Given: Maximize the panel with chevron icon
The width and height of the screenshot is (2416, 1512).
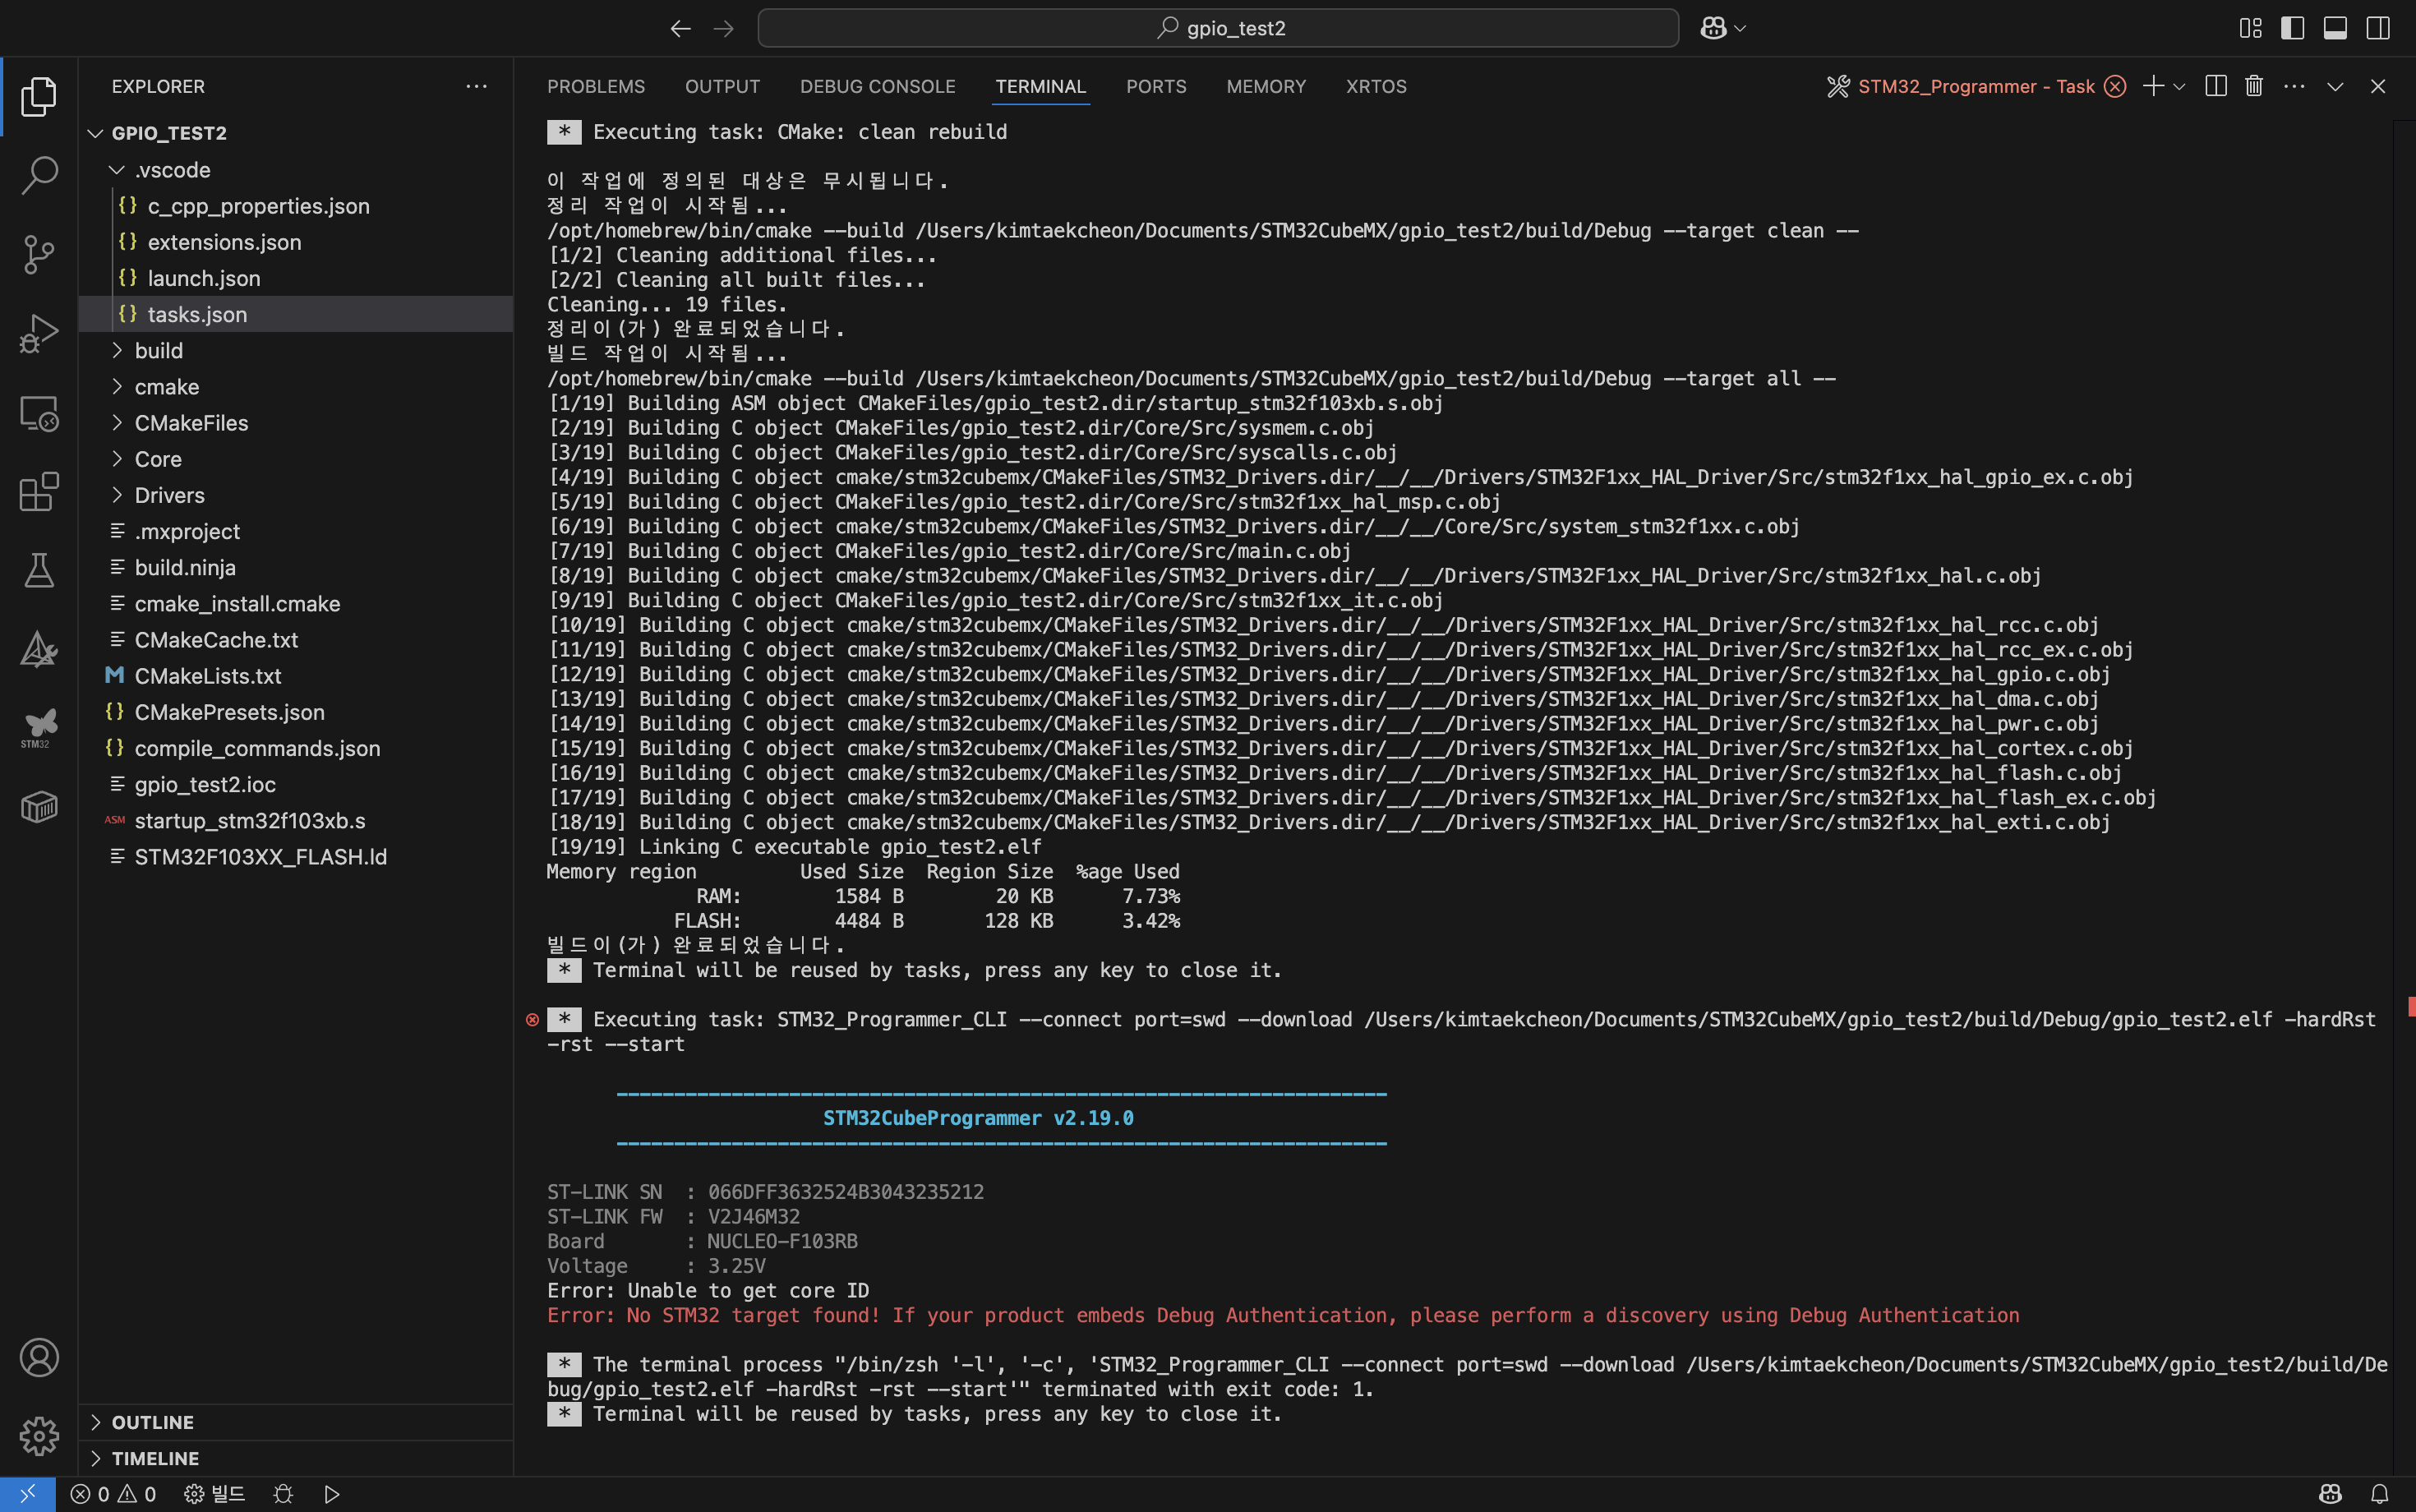Looking at the screenshot, I should click(2335, 86).
